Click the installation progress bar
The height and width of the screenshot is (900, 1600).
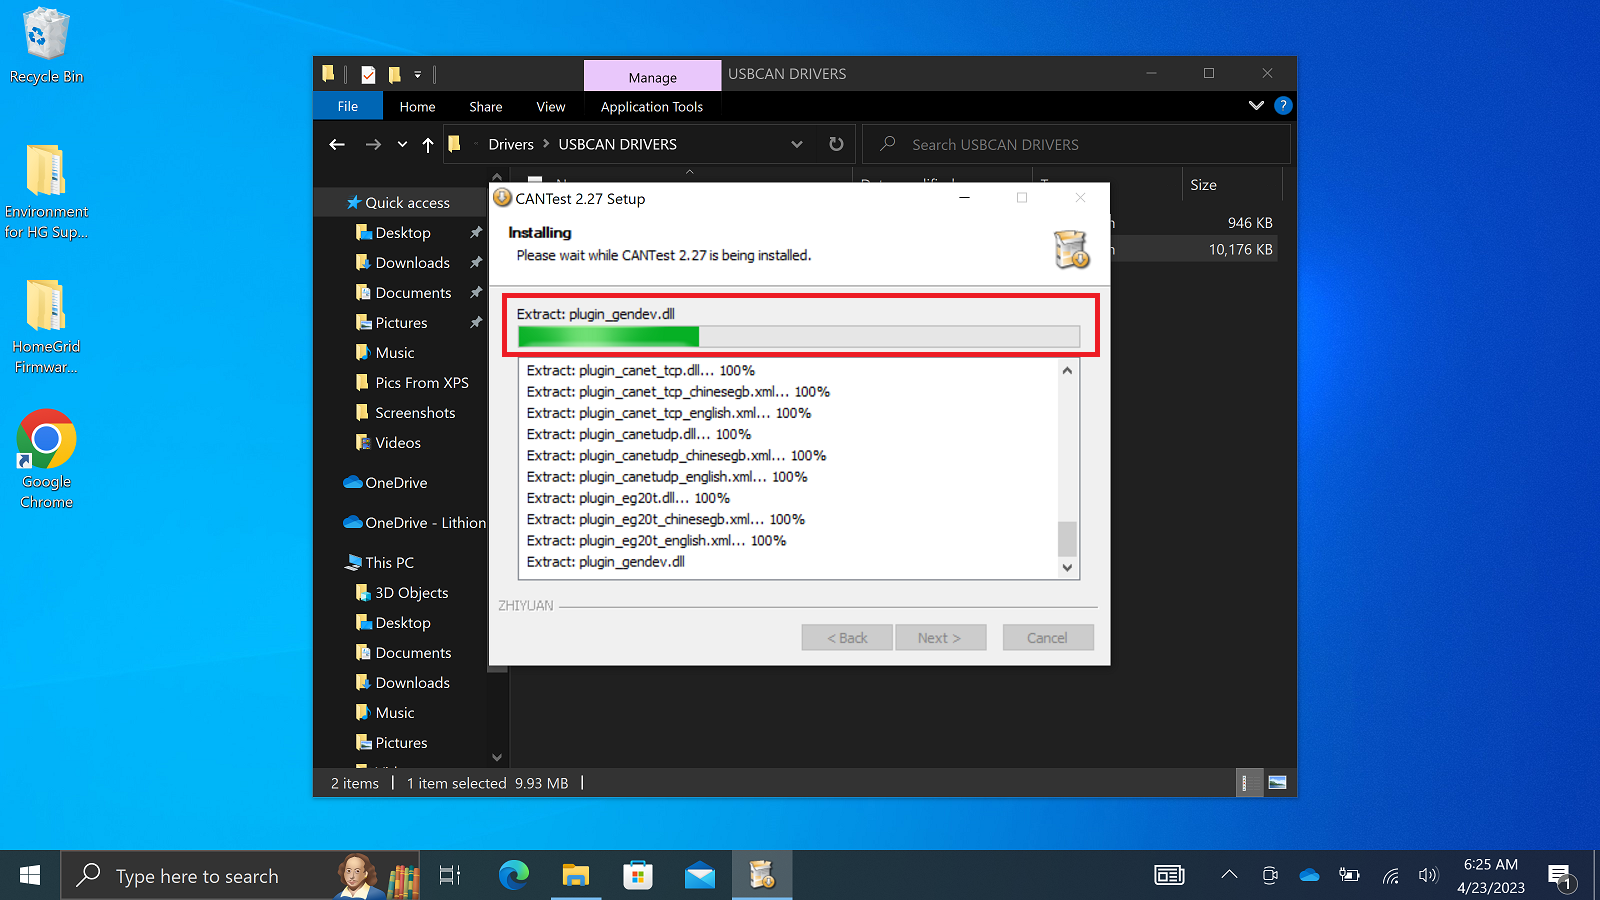[x=799, y=337]
